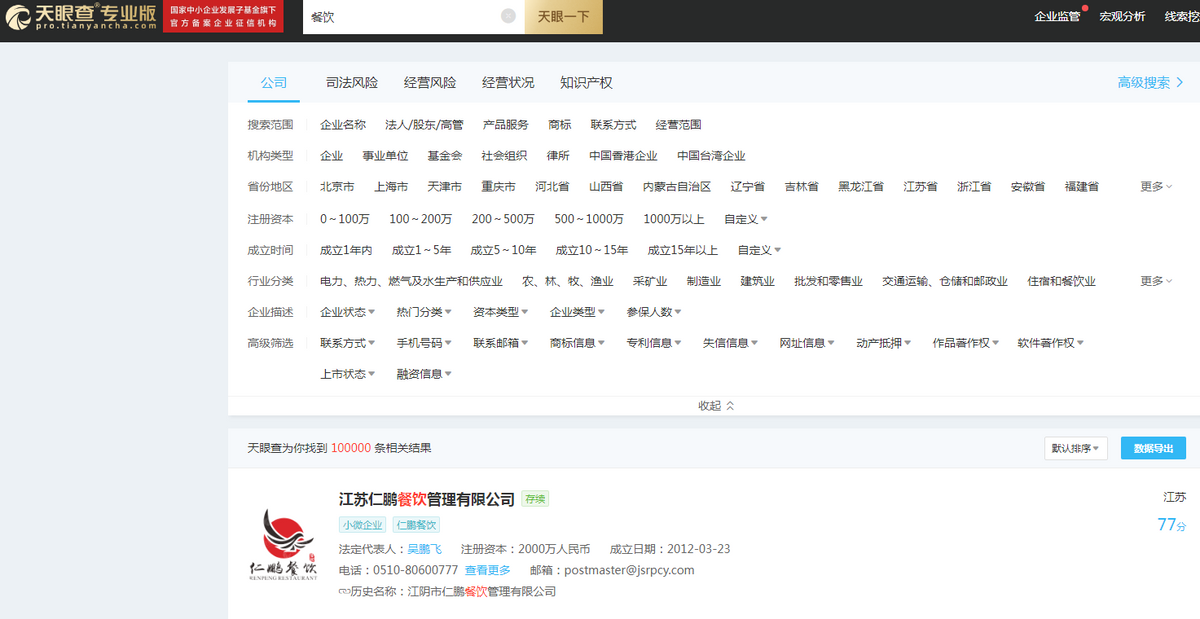Click the 数据导出 export button
This screenshot has height=619, width=1200.
[x=1153, y=449]
